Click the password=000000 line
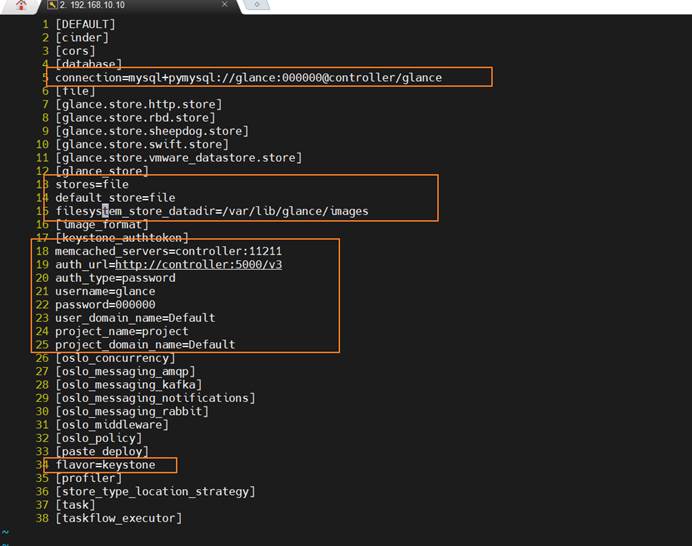 click(x=105, y=305)
